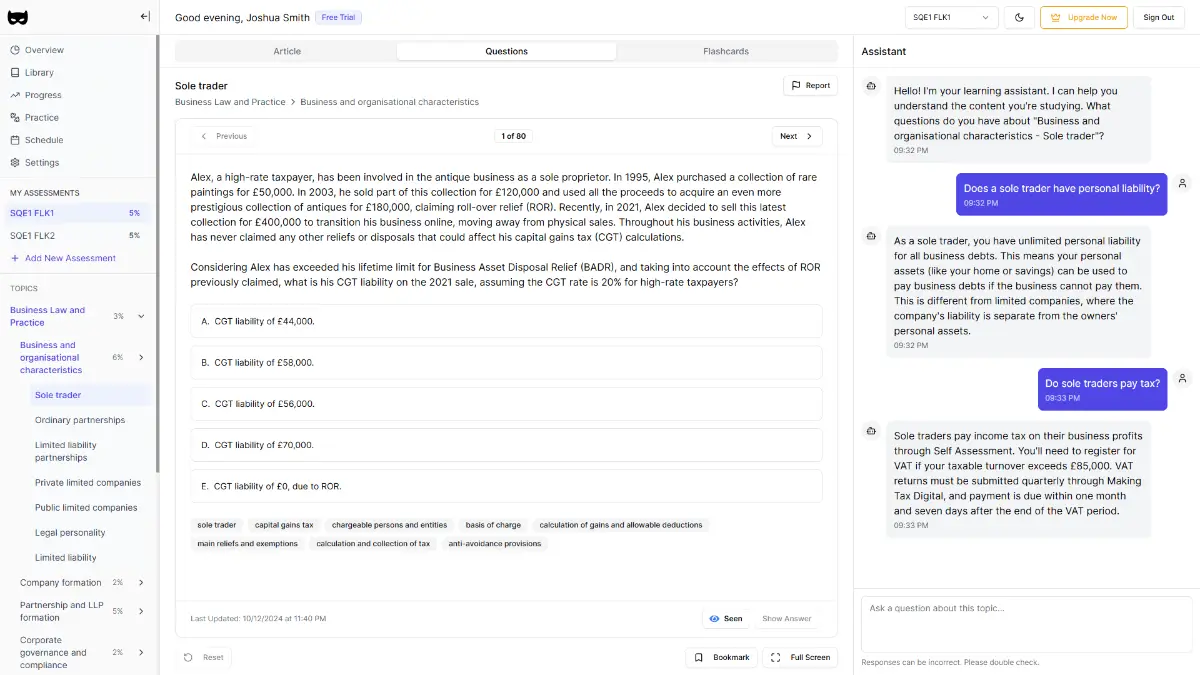Screen dimensions: 1200x675
Task: Go to the Next question
Action: click(x=797, y=136)
